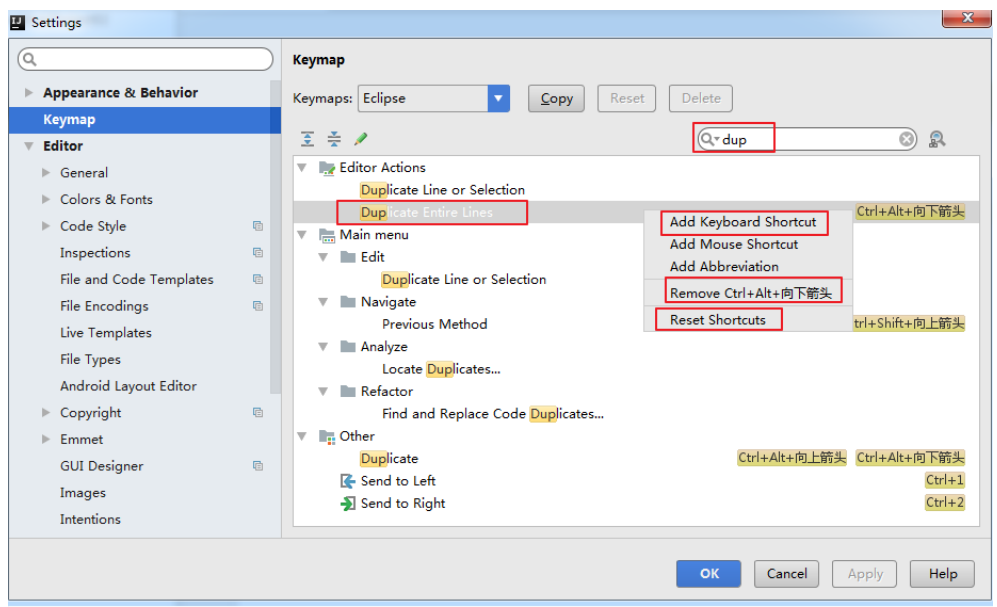Collapse the Editor Actions group
Viewport: 997px width, 607px height.
point(303,168)
